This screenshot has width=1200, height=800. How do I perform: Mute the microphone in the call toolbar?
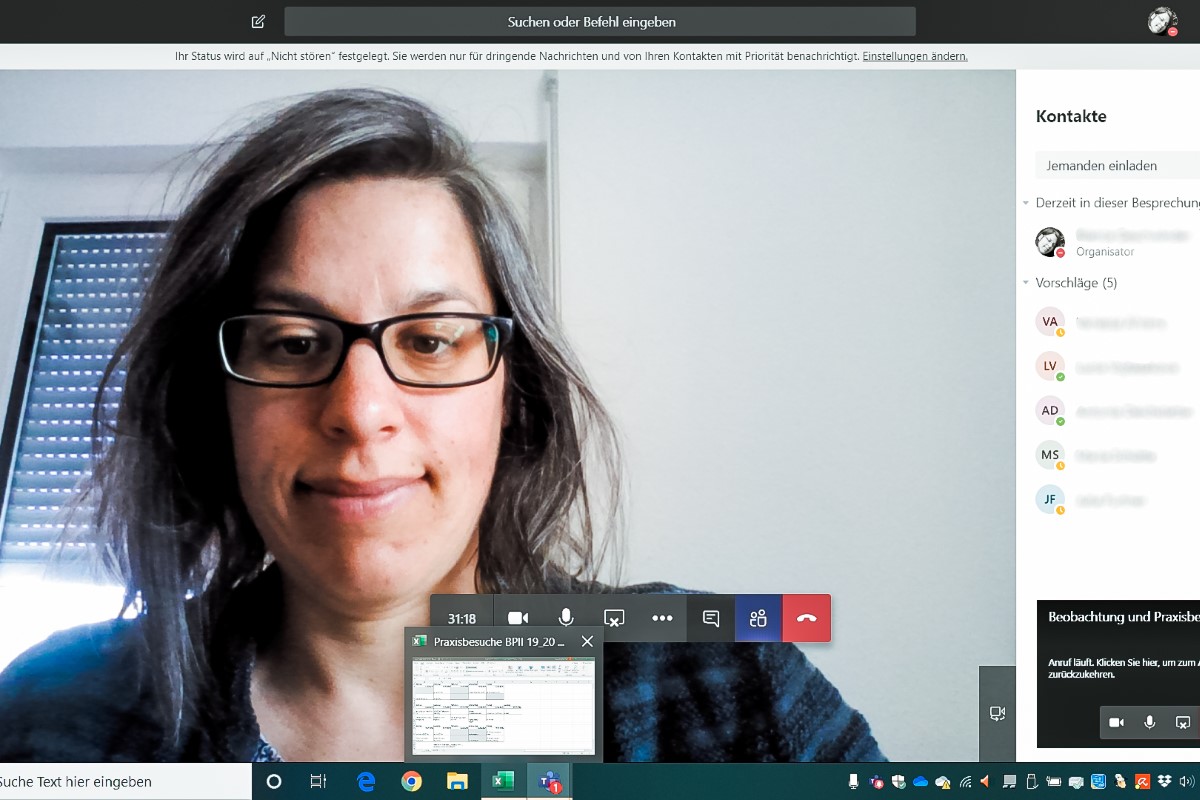click(x=566, y=618)
